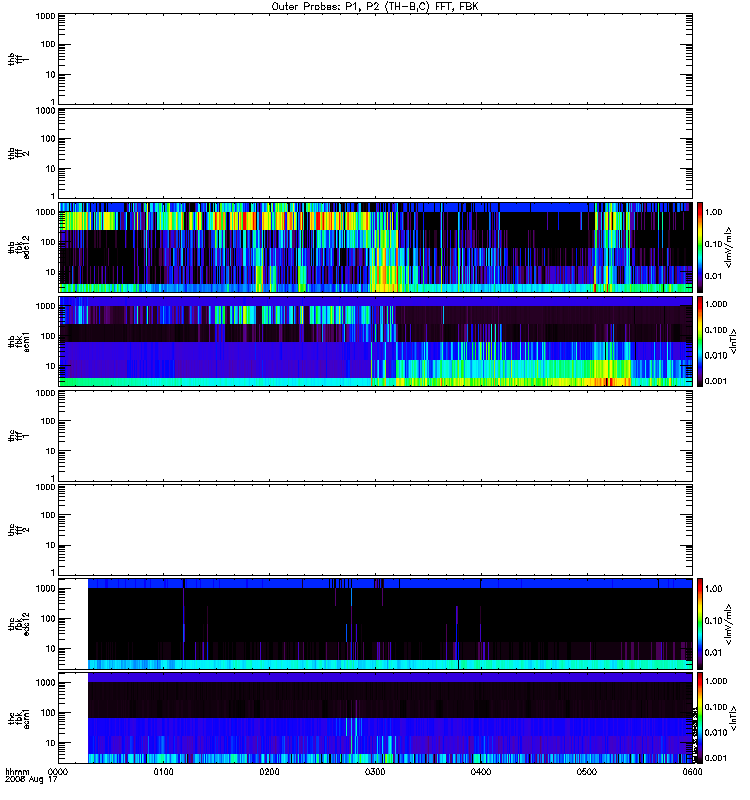Click the "thb fbk scm1" panel axis label
The image size is (750, 800).
coord(18,341)
